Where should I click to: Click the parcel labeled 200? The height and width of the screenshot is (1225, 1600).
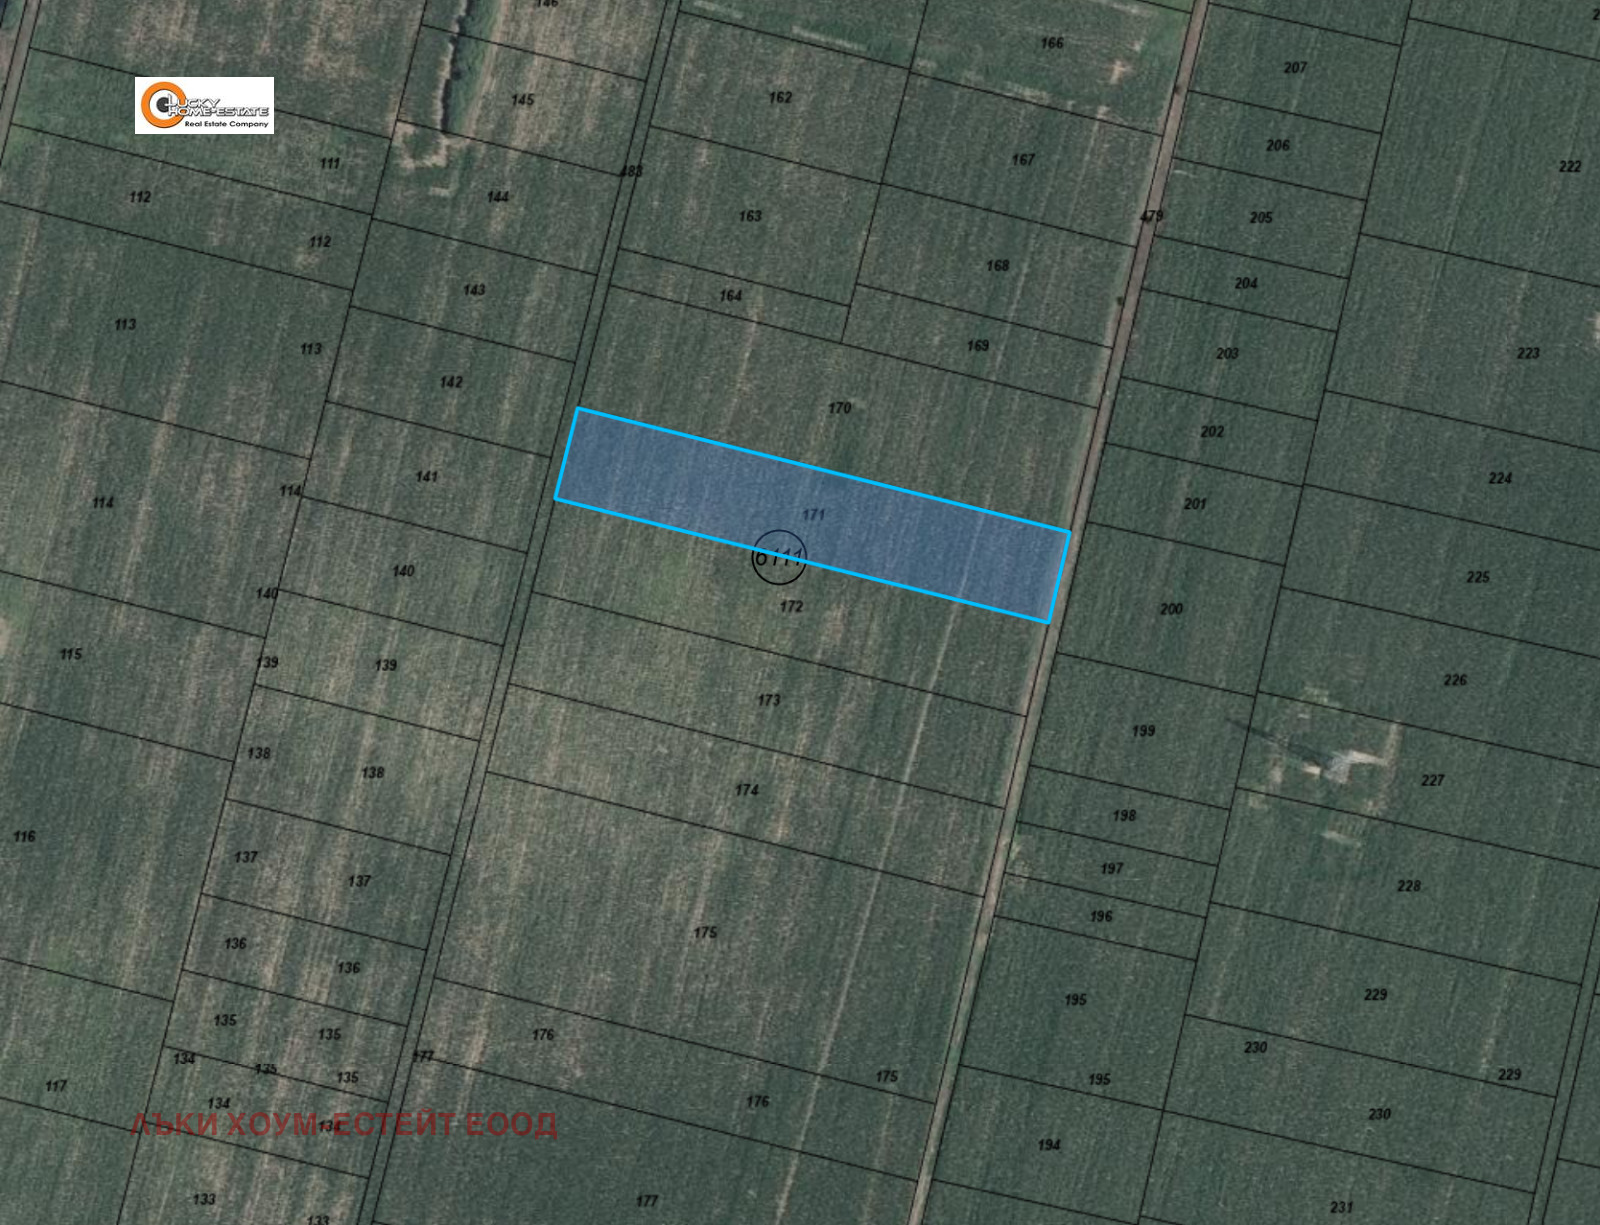(x=1171, y=609)
